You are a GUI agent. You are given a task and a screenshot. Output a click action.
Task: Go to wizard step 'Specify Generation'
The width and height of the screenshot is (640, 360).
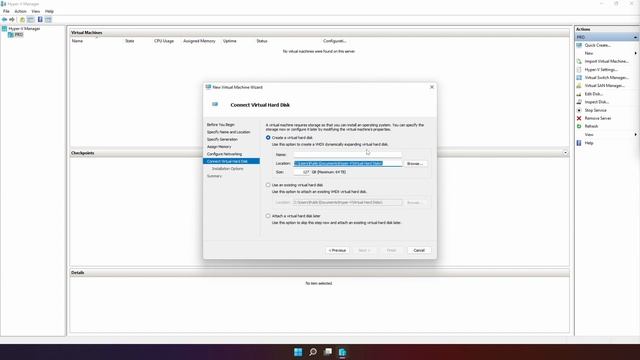[x=222, y=140]
